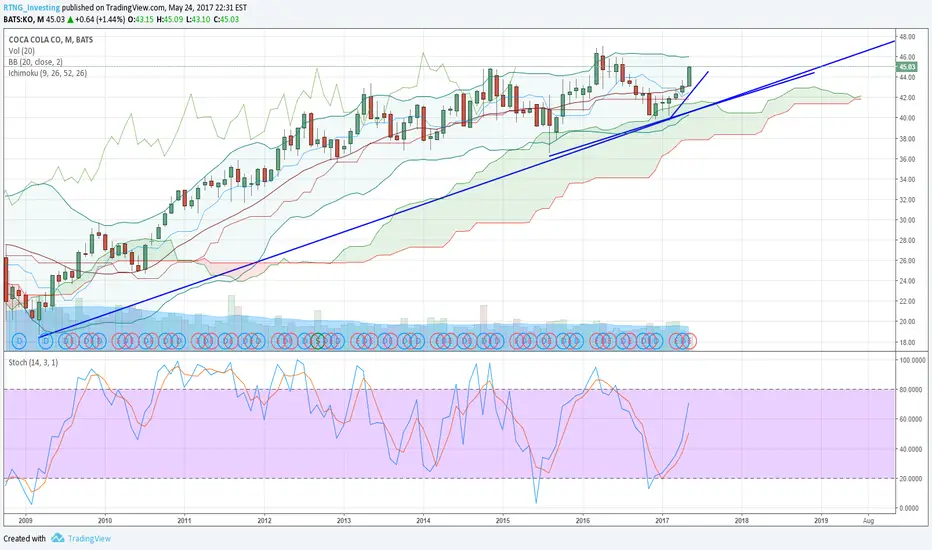Viewport: 932px width, 550px height.
Task: Click the 100.0000 stochastic axis value
Action: click(912, 360)
